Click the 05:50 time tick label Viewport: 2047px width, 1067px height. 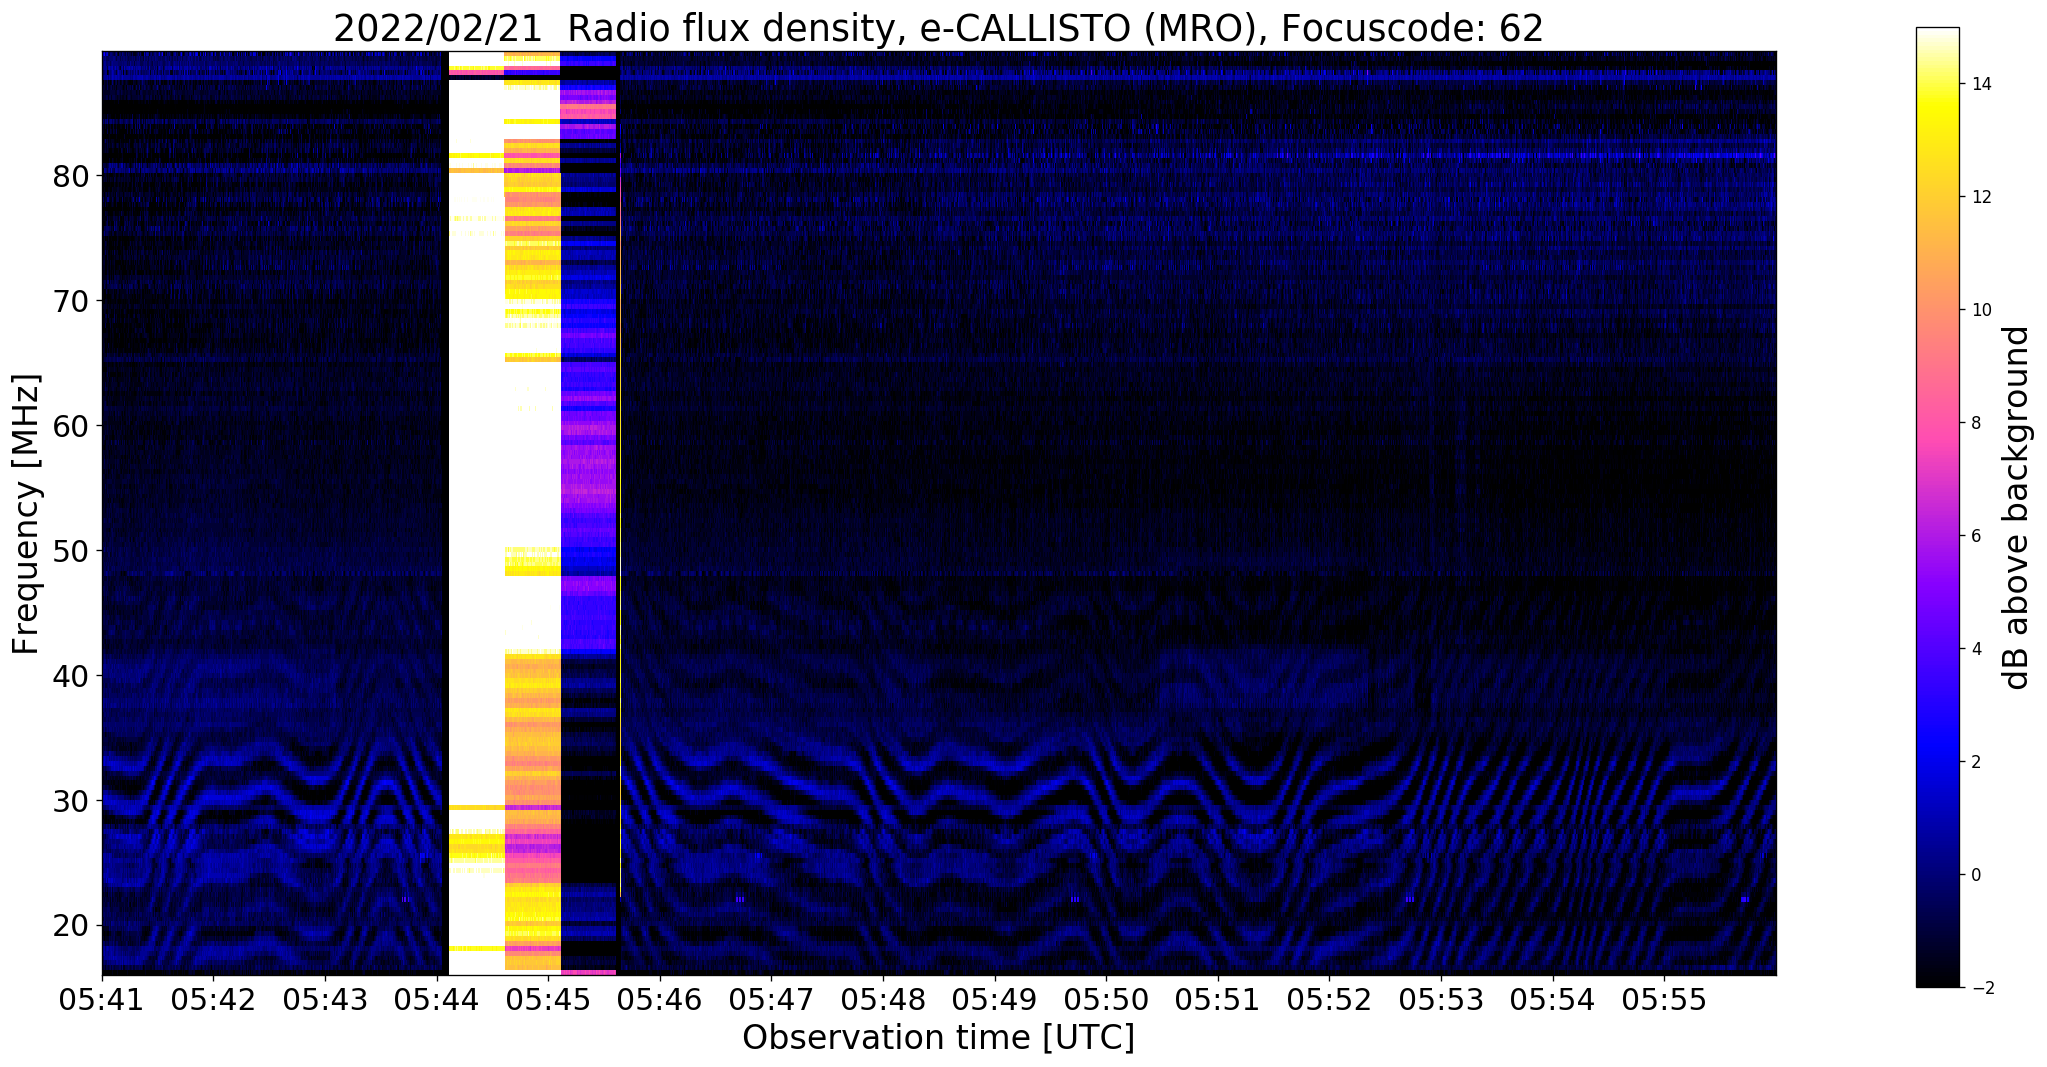(1106, 998)
